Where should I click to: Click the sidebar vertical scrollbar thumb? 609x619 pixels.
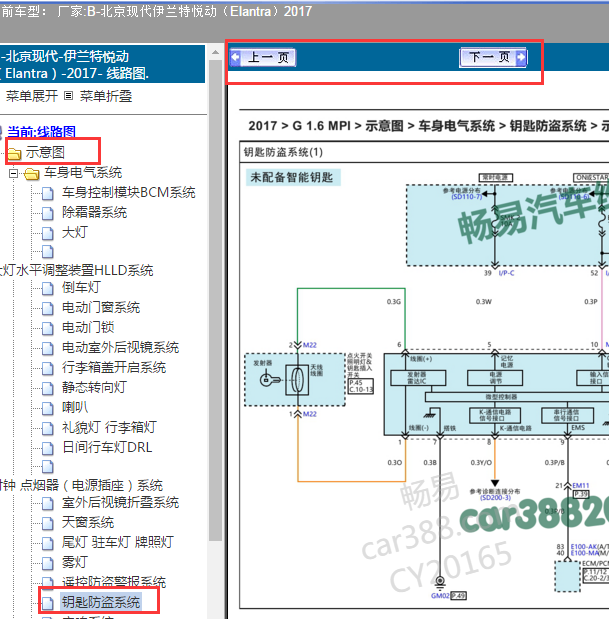click(215, 300)
